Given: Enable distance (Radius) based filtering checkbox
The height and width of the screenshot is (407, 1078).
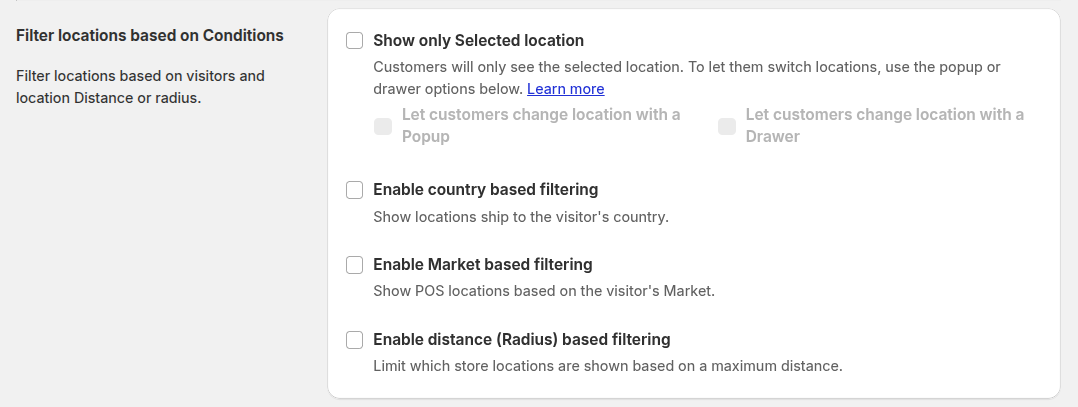Looking at the screenshot, I should [354, 340].
